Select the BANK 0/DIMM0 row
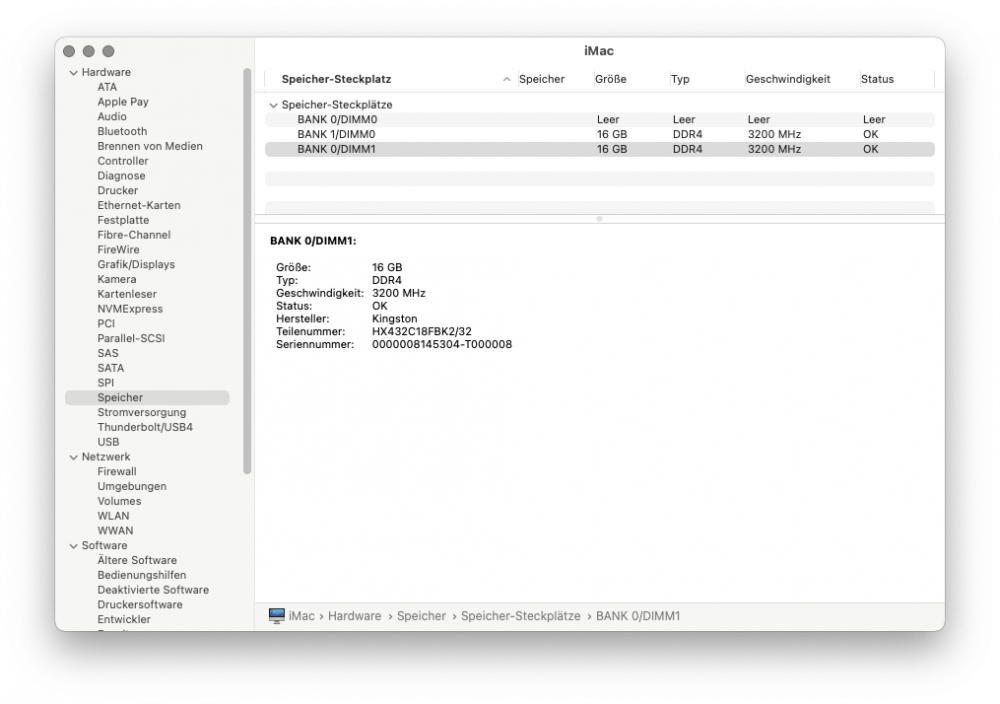Image resolution: width=1000 pixels, height=704 pixels. tap(599, 119)
